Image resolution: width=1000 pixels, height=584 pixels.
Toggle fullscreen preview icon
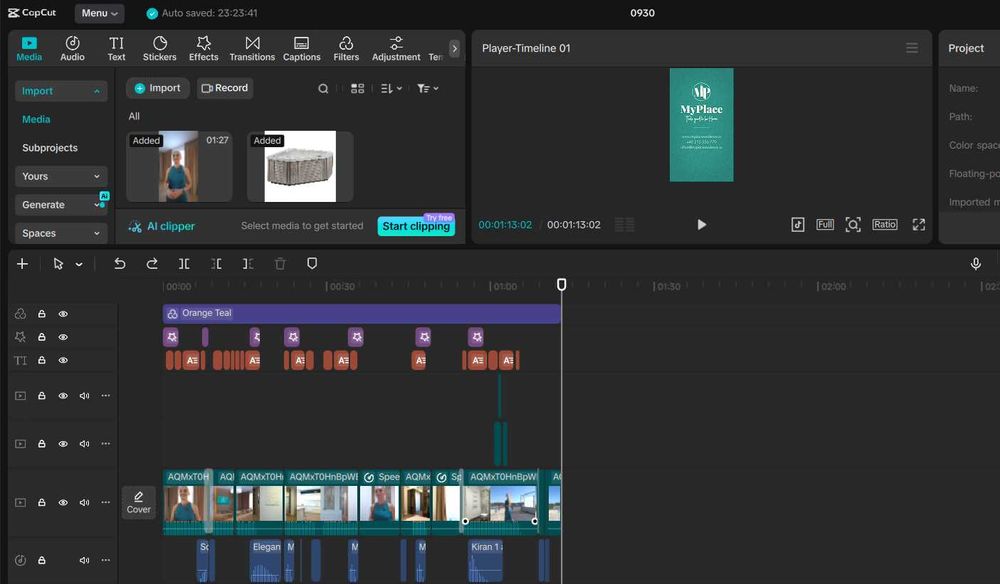918,224
